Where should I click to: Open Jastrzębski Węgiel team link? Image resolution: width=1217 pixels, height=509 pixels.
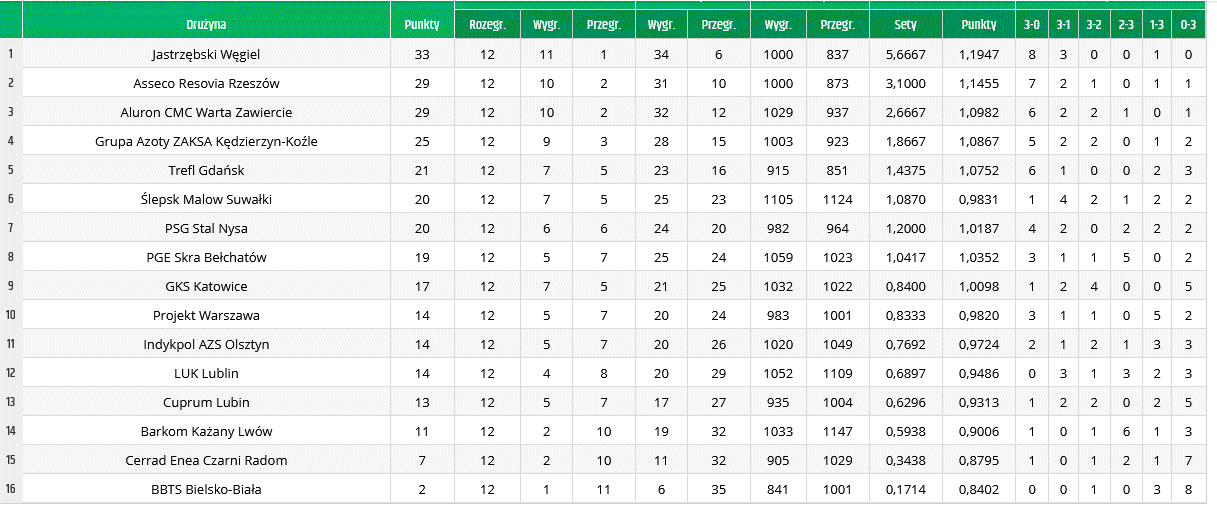point(206,55)
